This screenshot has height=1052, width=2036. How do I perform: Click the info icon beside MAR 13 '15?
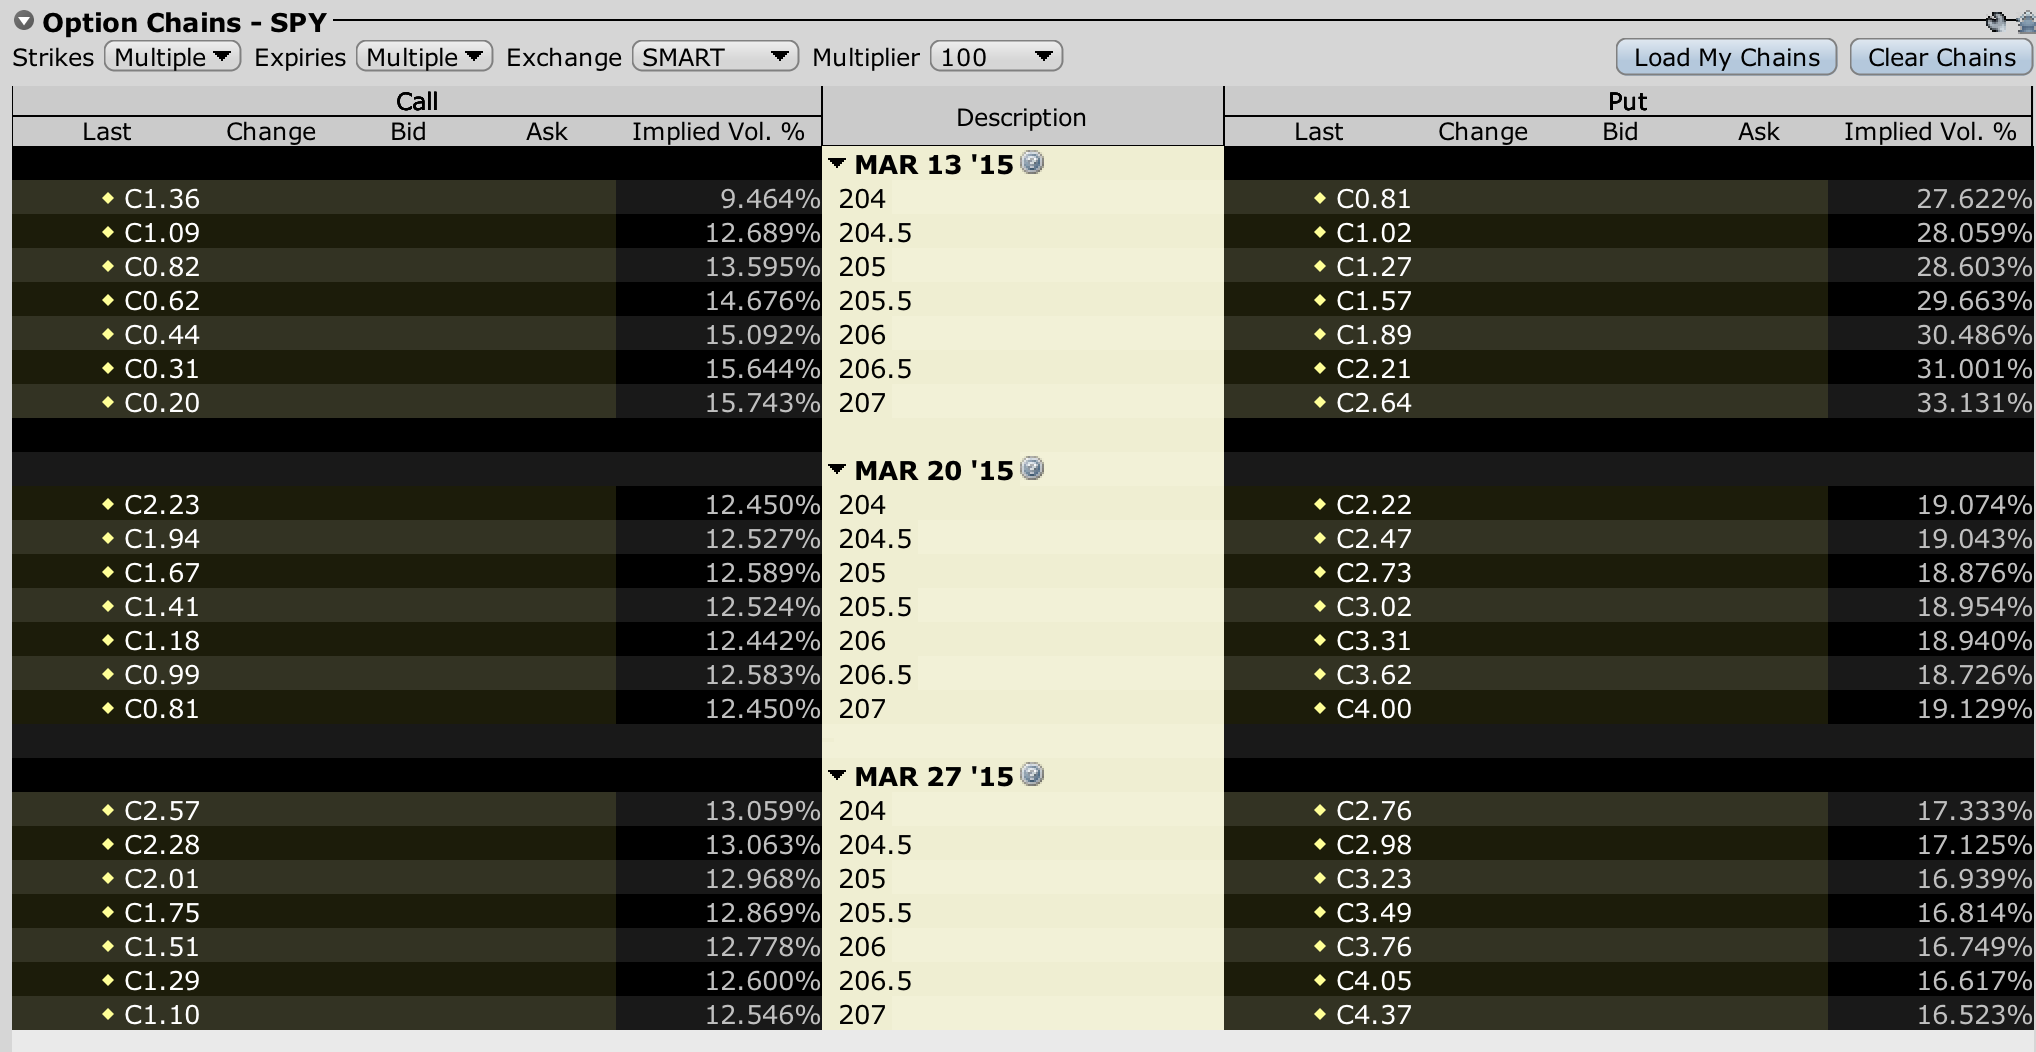pyautogui.click(x=1032, y=162)
